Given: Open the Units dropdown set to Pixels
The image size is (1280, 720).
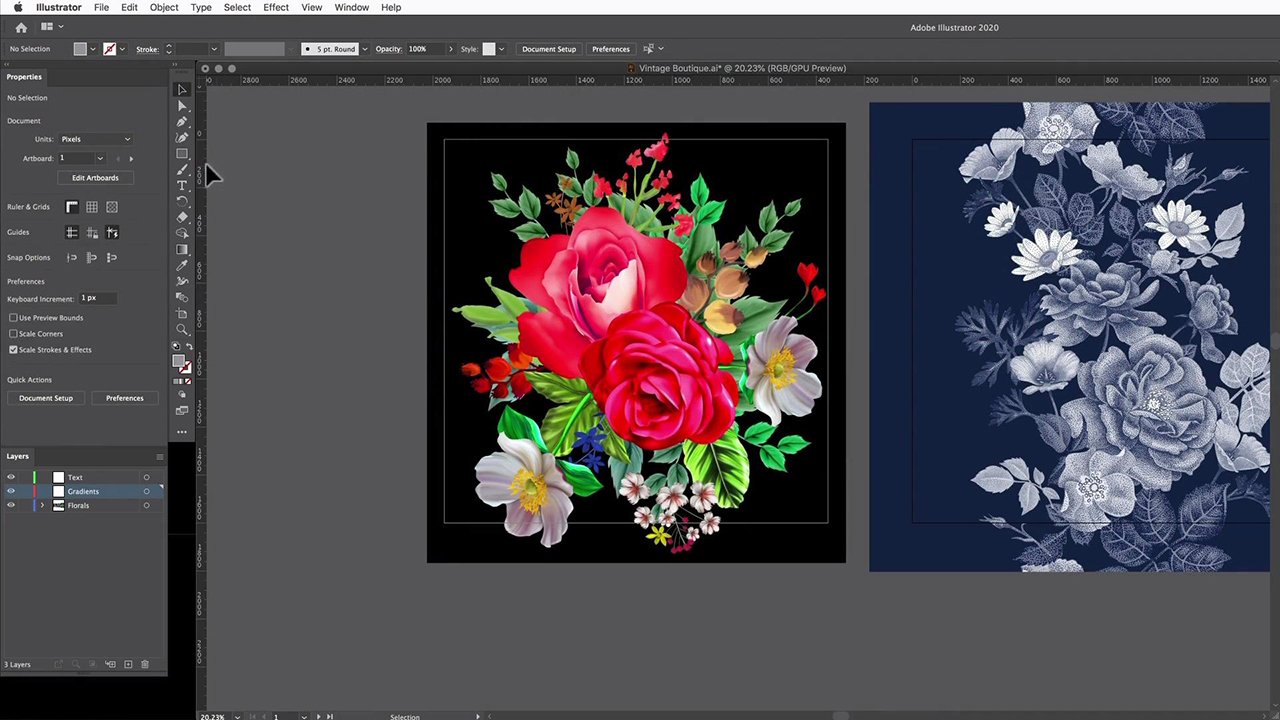Looking at the screenshot, I should click(96, 139).
